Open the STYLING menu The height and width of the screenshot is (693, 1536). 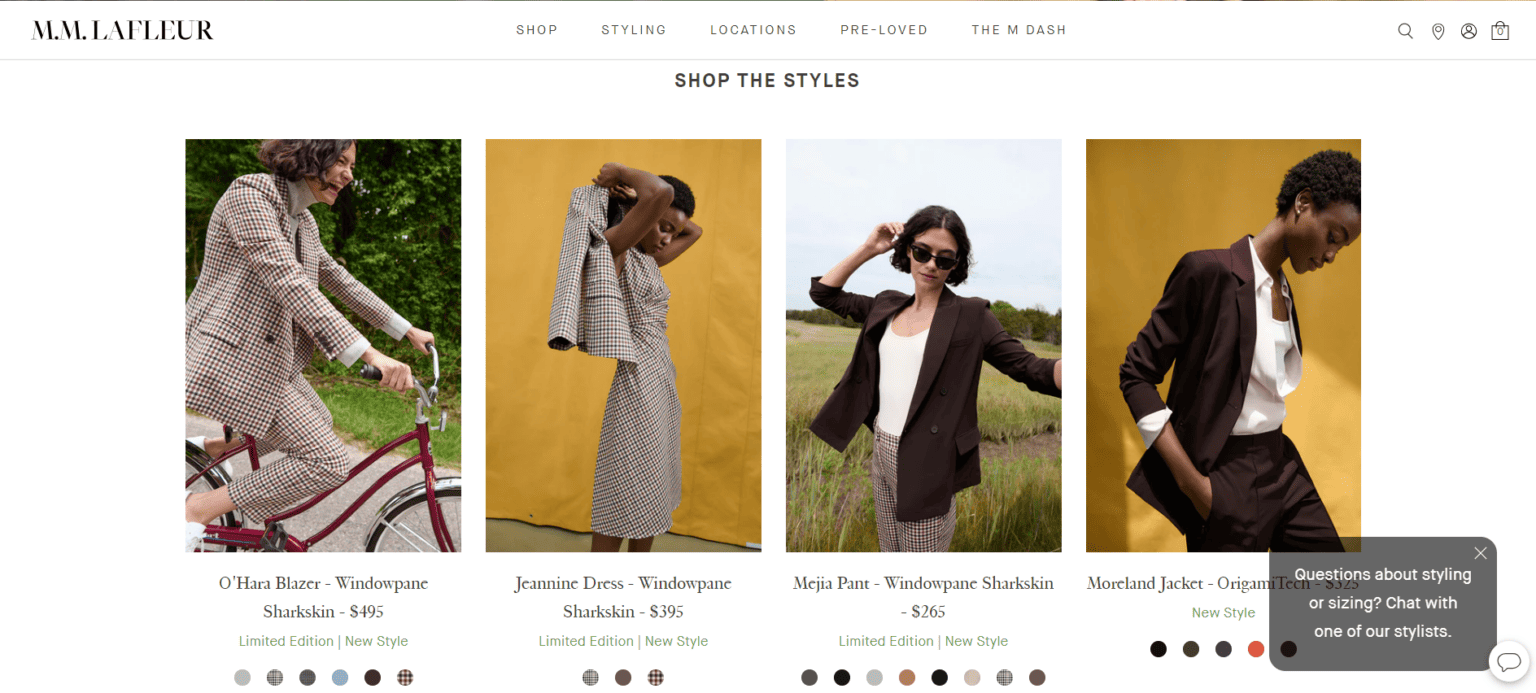click(x=633, y=30)
